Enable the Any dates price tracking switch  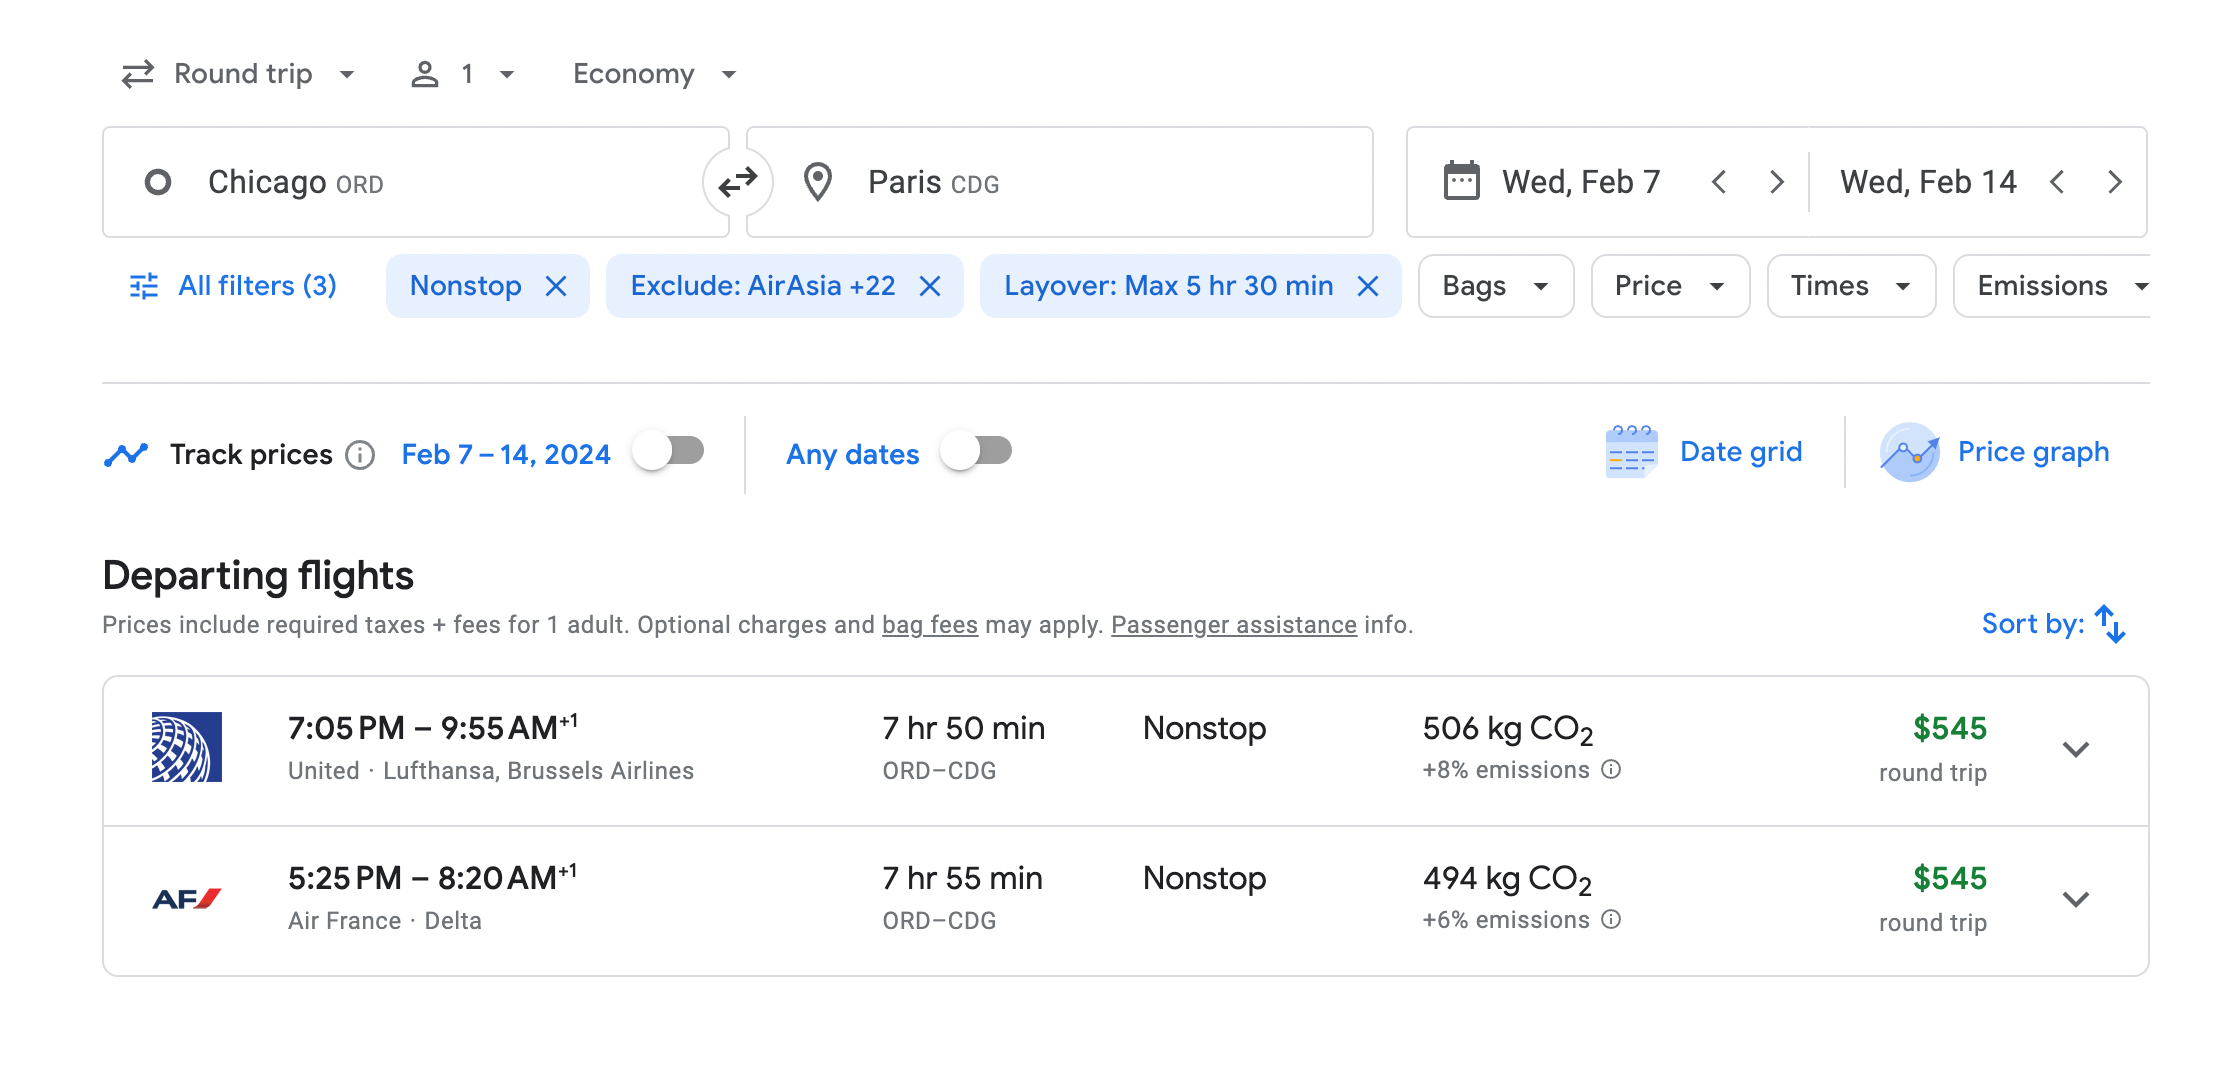[x=977, y=451]
